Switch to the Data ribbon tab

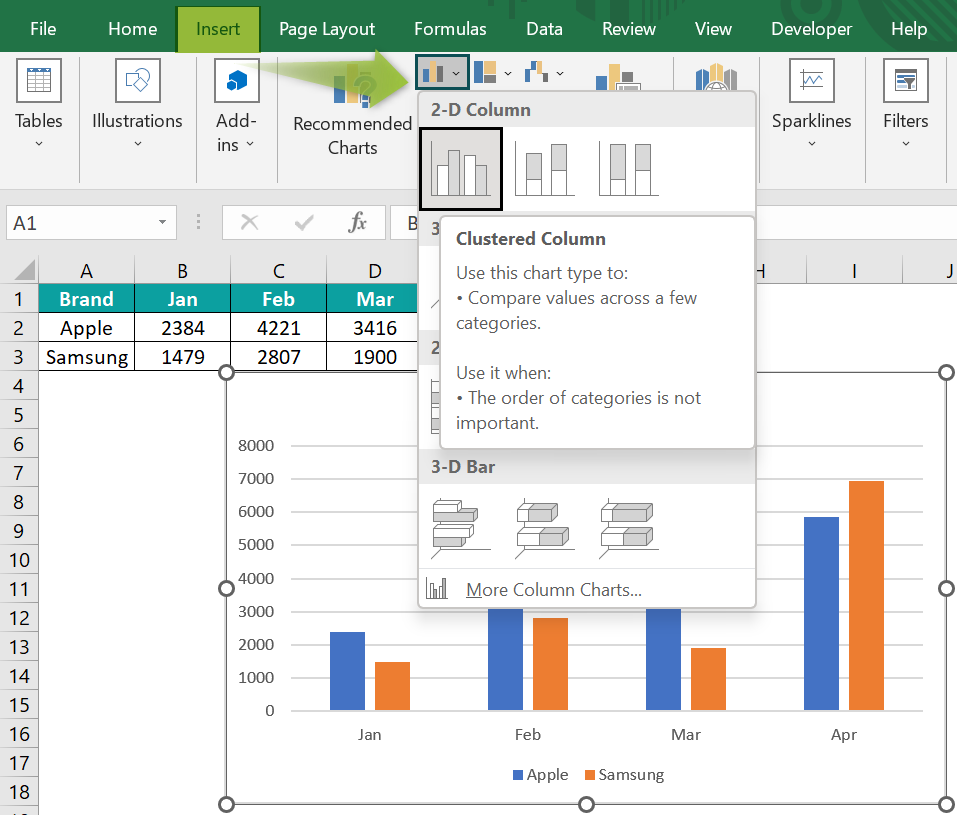tap(544, 28)
